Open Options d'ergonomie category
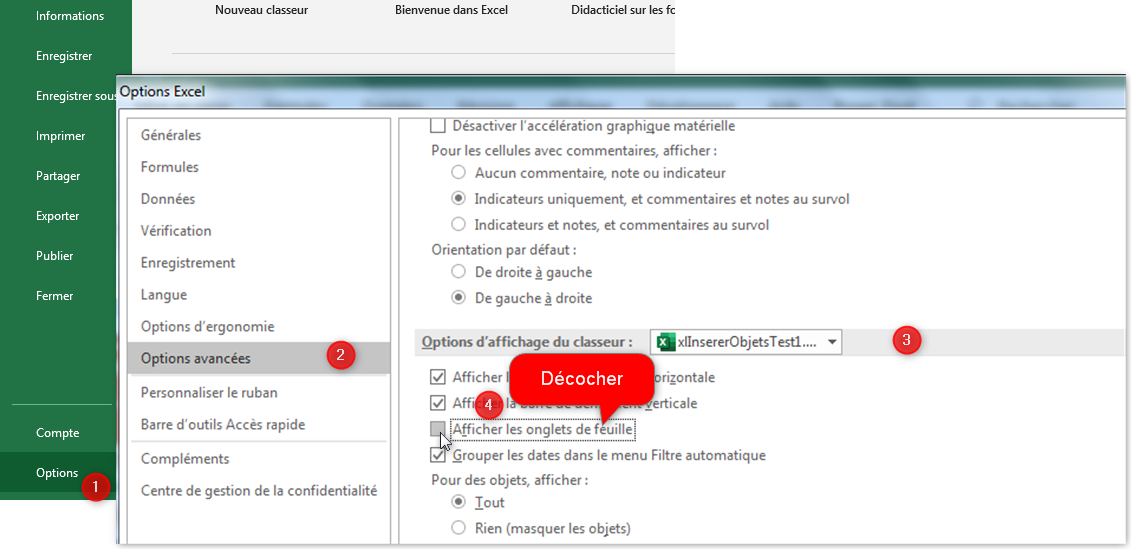1131x549 pixels. point(208,326)
